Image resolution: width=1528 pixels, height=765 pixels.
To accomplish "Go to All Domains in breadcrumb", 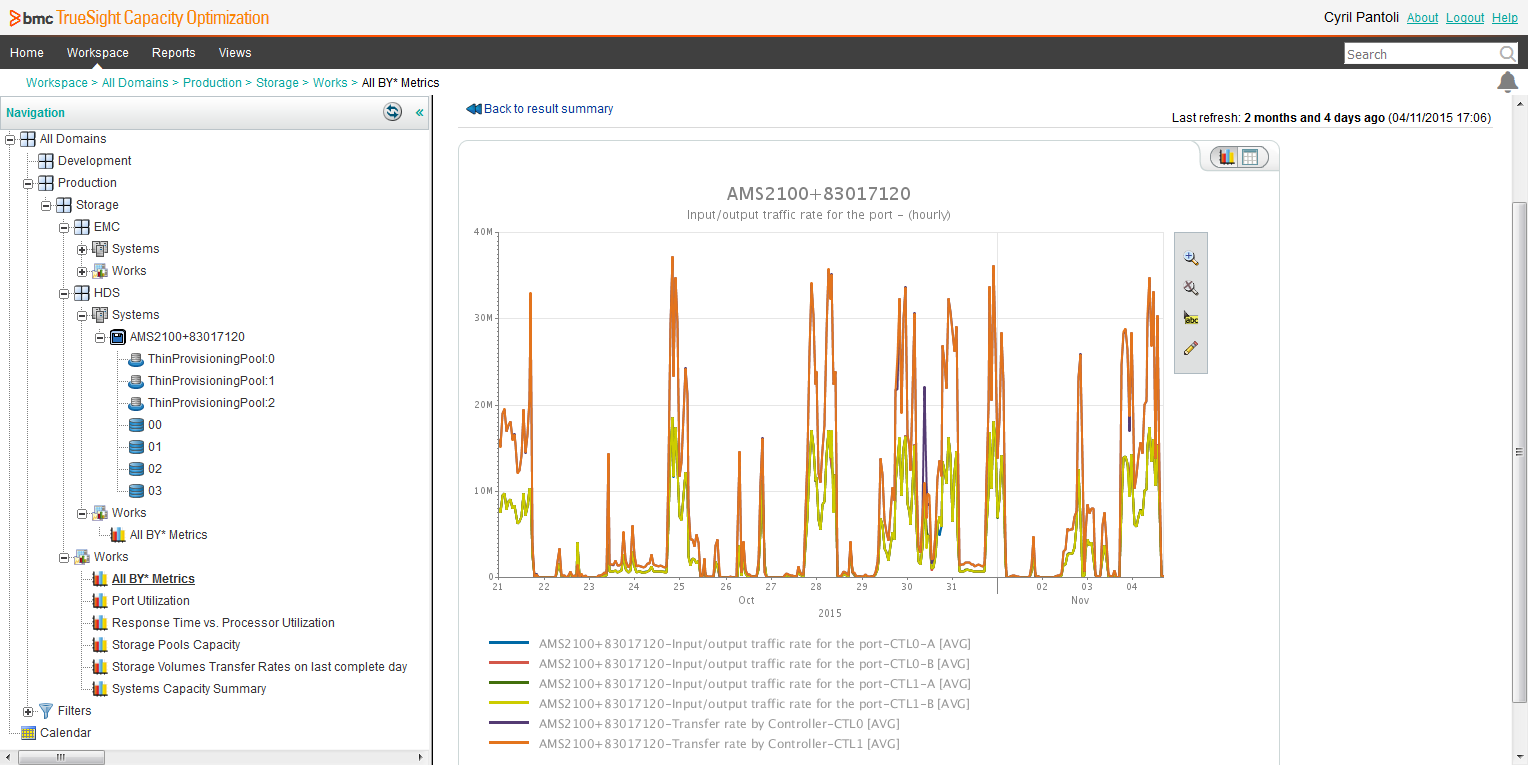I will pyautogui.click(x=135, y=83).
